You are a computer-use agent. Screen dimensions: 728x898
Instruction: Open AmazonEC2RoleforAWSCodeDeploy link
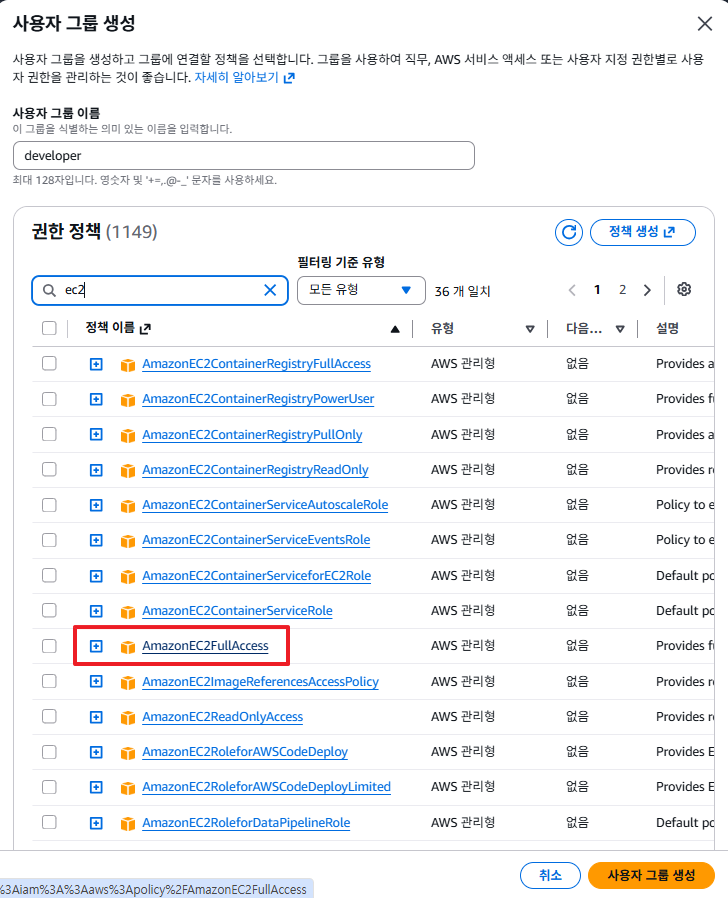coord(245,751)
